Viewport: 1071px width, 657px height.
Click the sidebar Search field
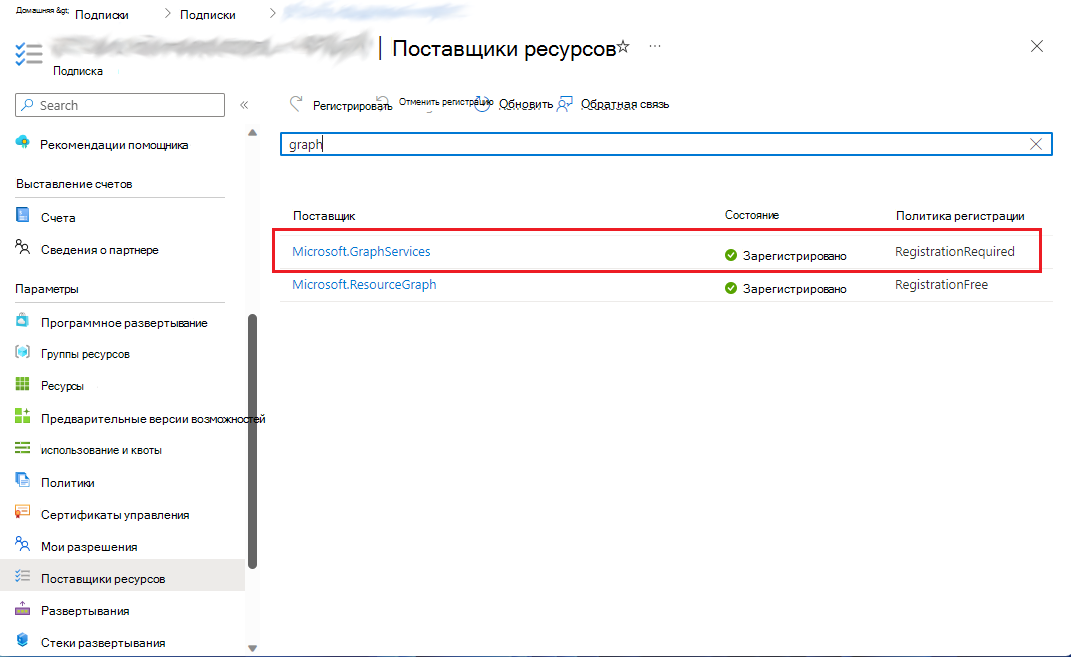pos(120,104)
